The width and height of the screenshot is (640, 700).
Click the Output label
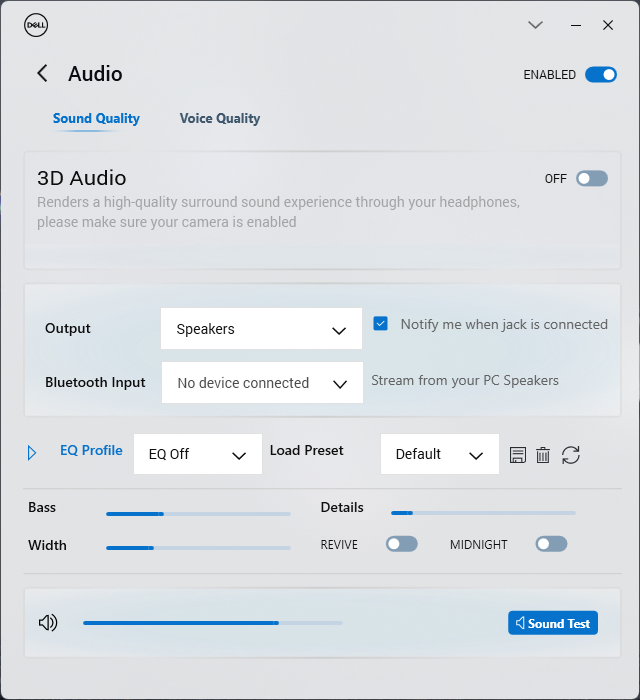67,328
